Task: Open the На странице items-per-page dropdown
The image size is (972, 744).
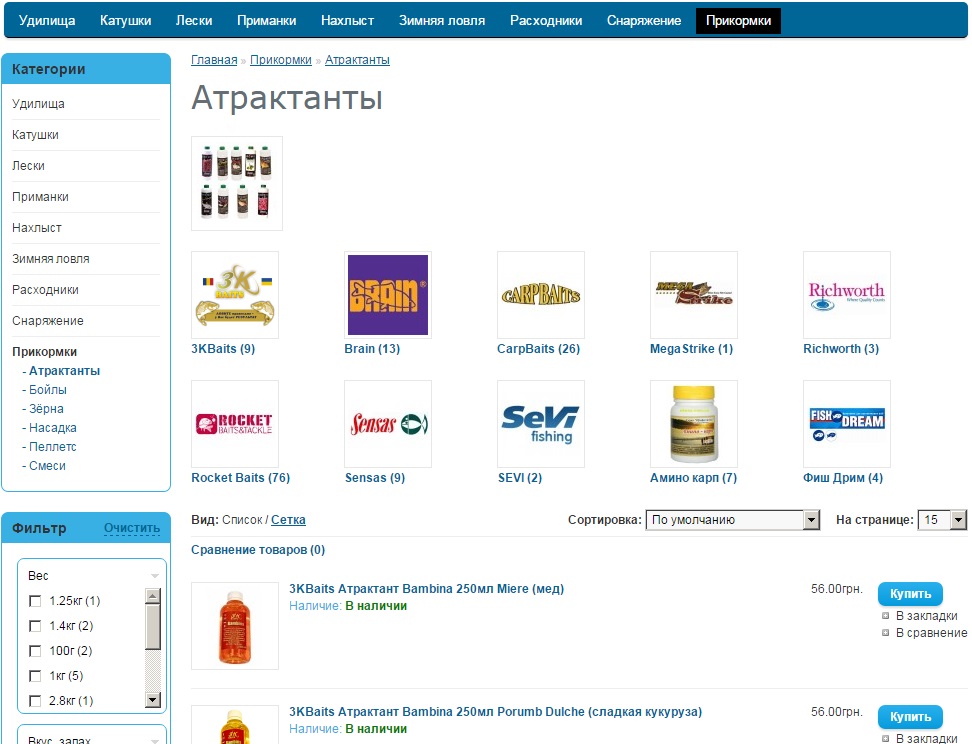Action: 942,520
